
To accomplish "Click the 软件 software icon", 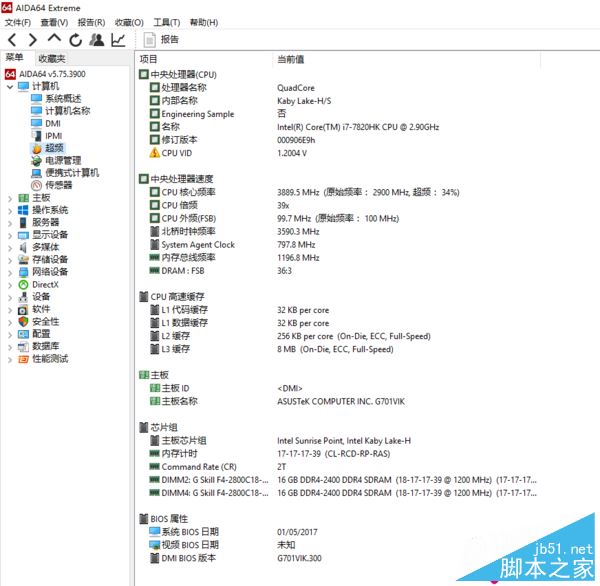I will tap(23, 309).
